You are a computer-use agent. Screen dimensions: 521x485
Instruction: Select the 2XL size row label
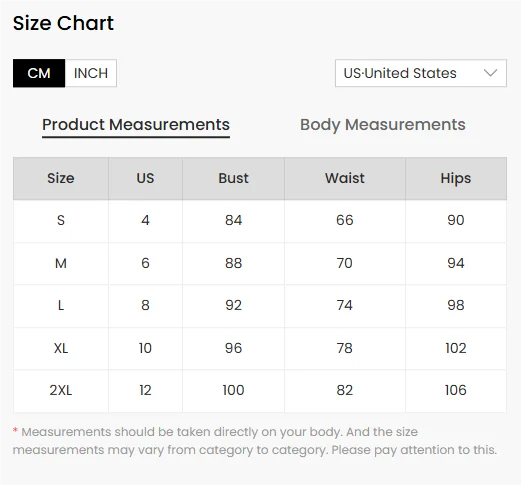(x=61, y=390)
